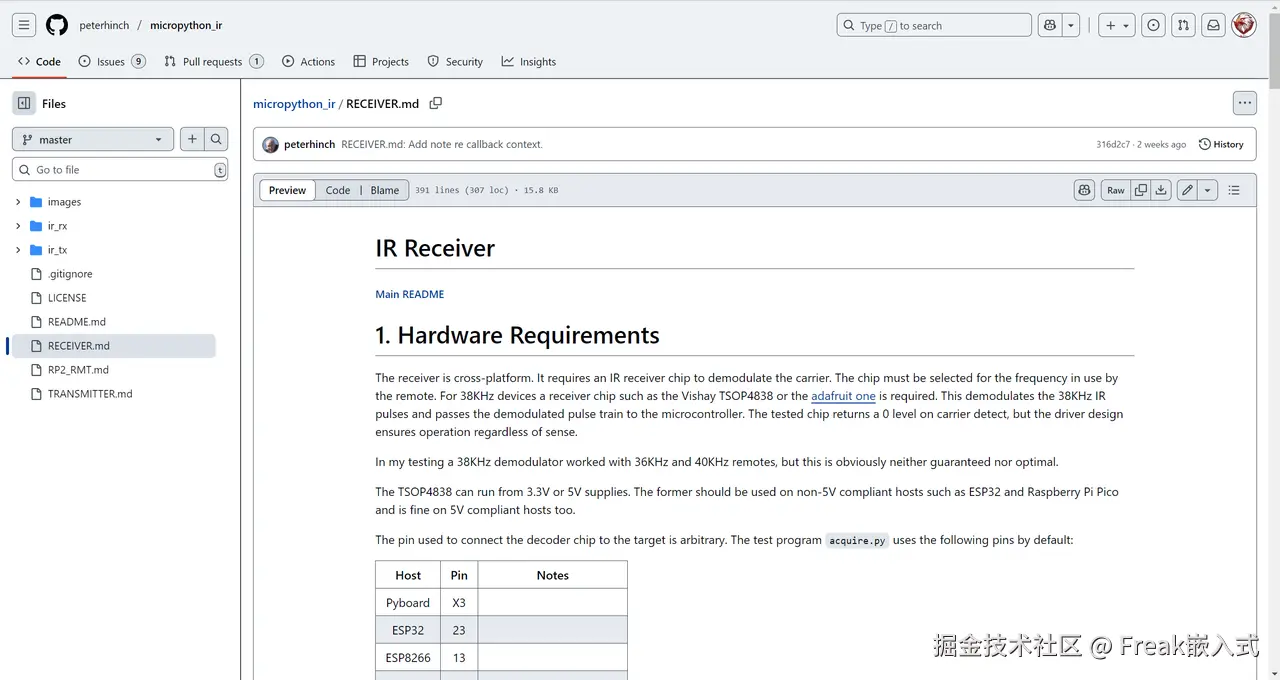Open the user avatar menu
This screenshot has width=1280, height=680.
pyautogui.click(x=1244, y=25)
